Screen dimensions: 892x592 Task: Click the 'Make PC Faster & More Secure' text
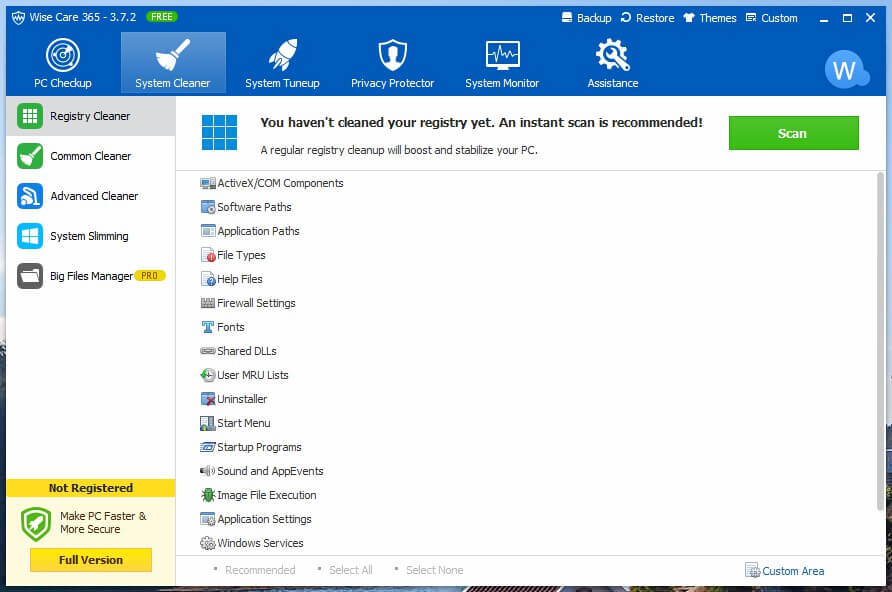click(x=103, y=523)
